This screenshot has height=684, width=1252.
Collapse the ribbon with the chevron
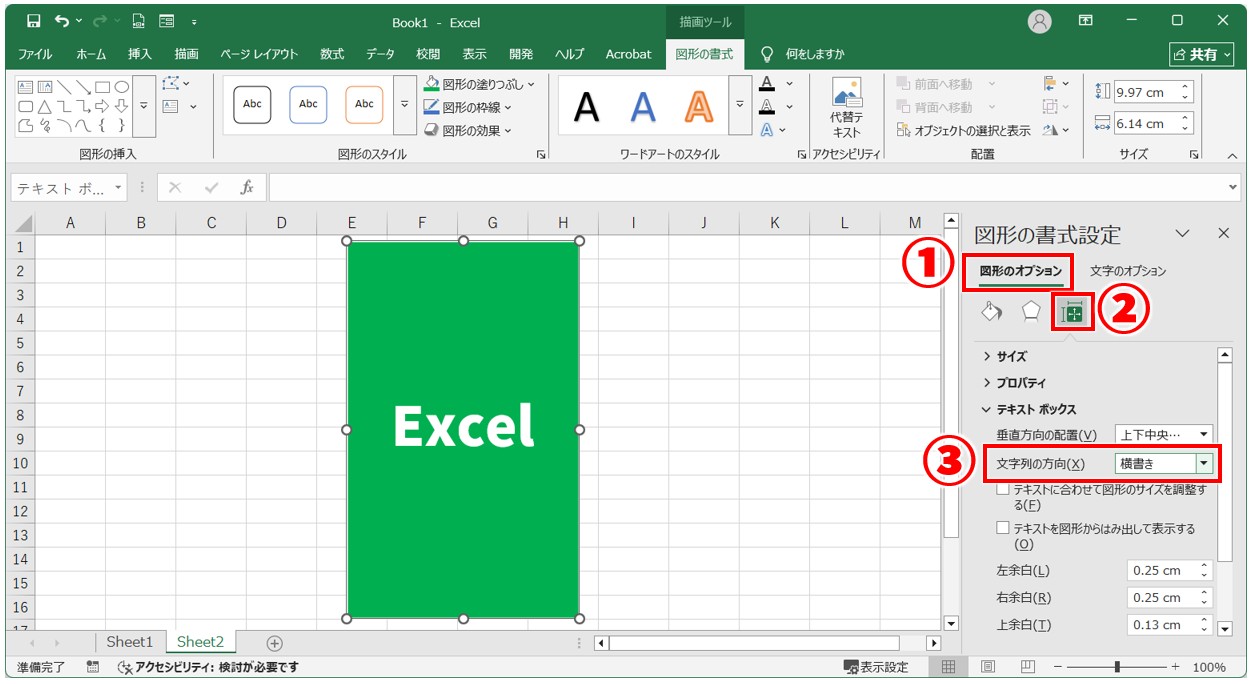[x=1232, y=155]
